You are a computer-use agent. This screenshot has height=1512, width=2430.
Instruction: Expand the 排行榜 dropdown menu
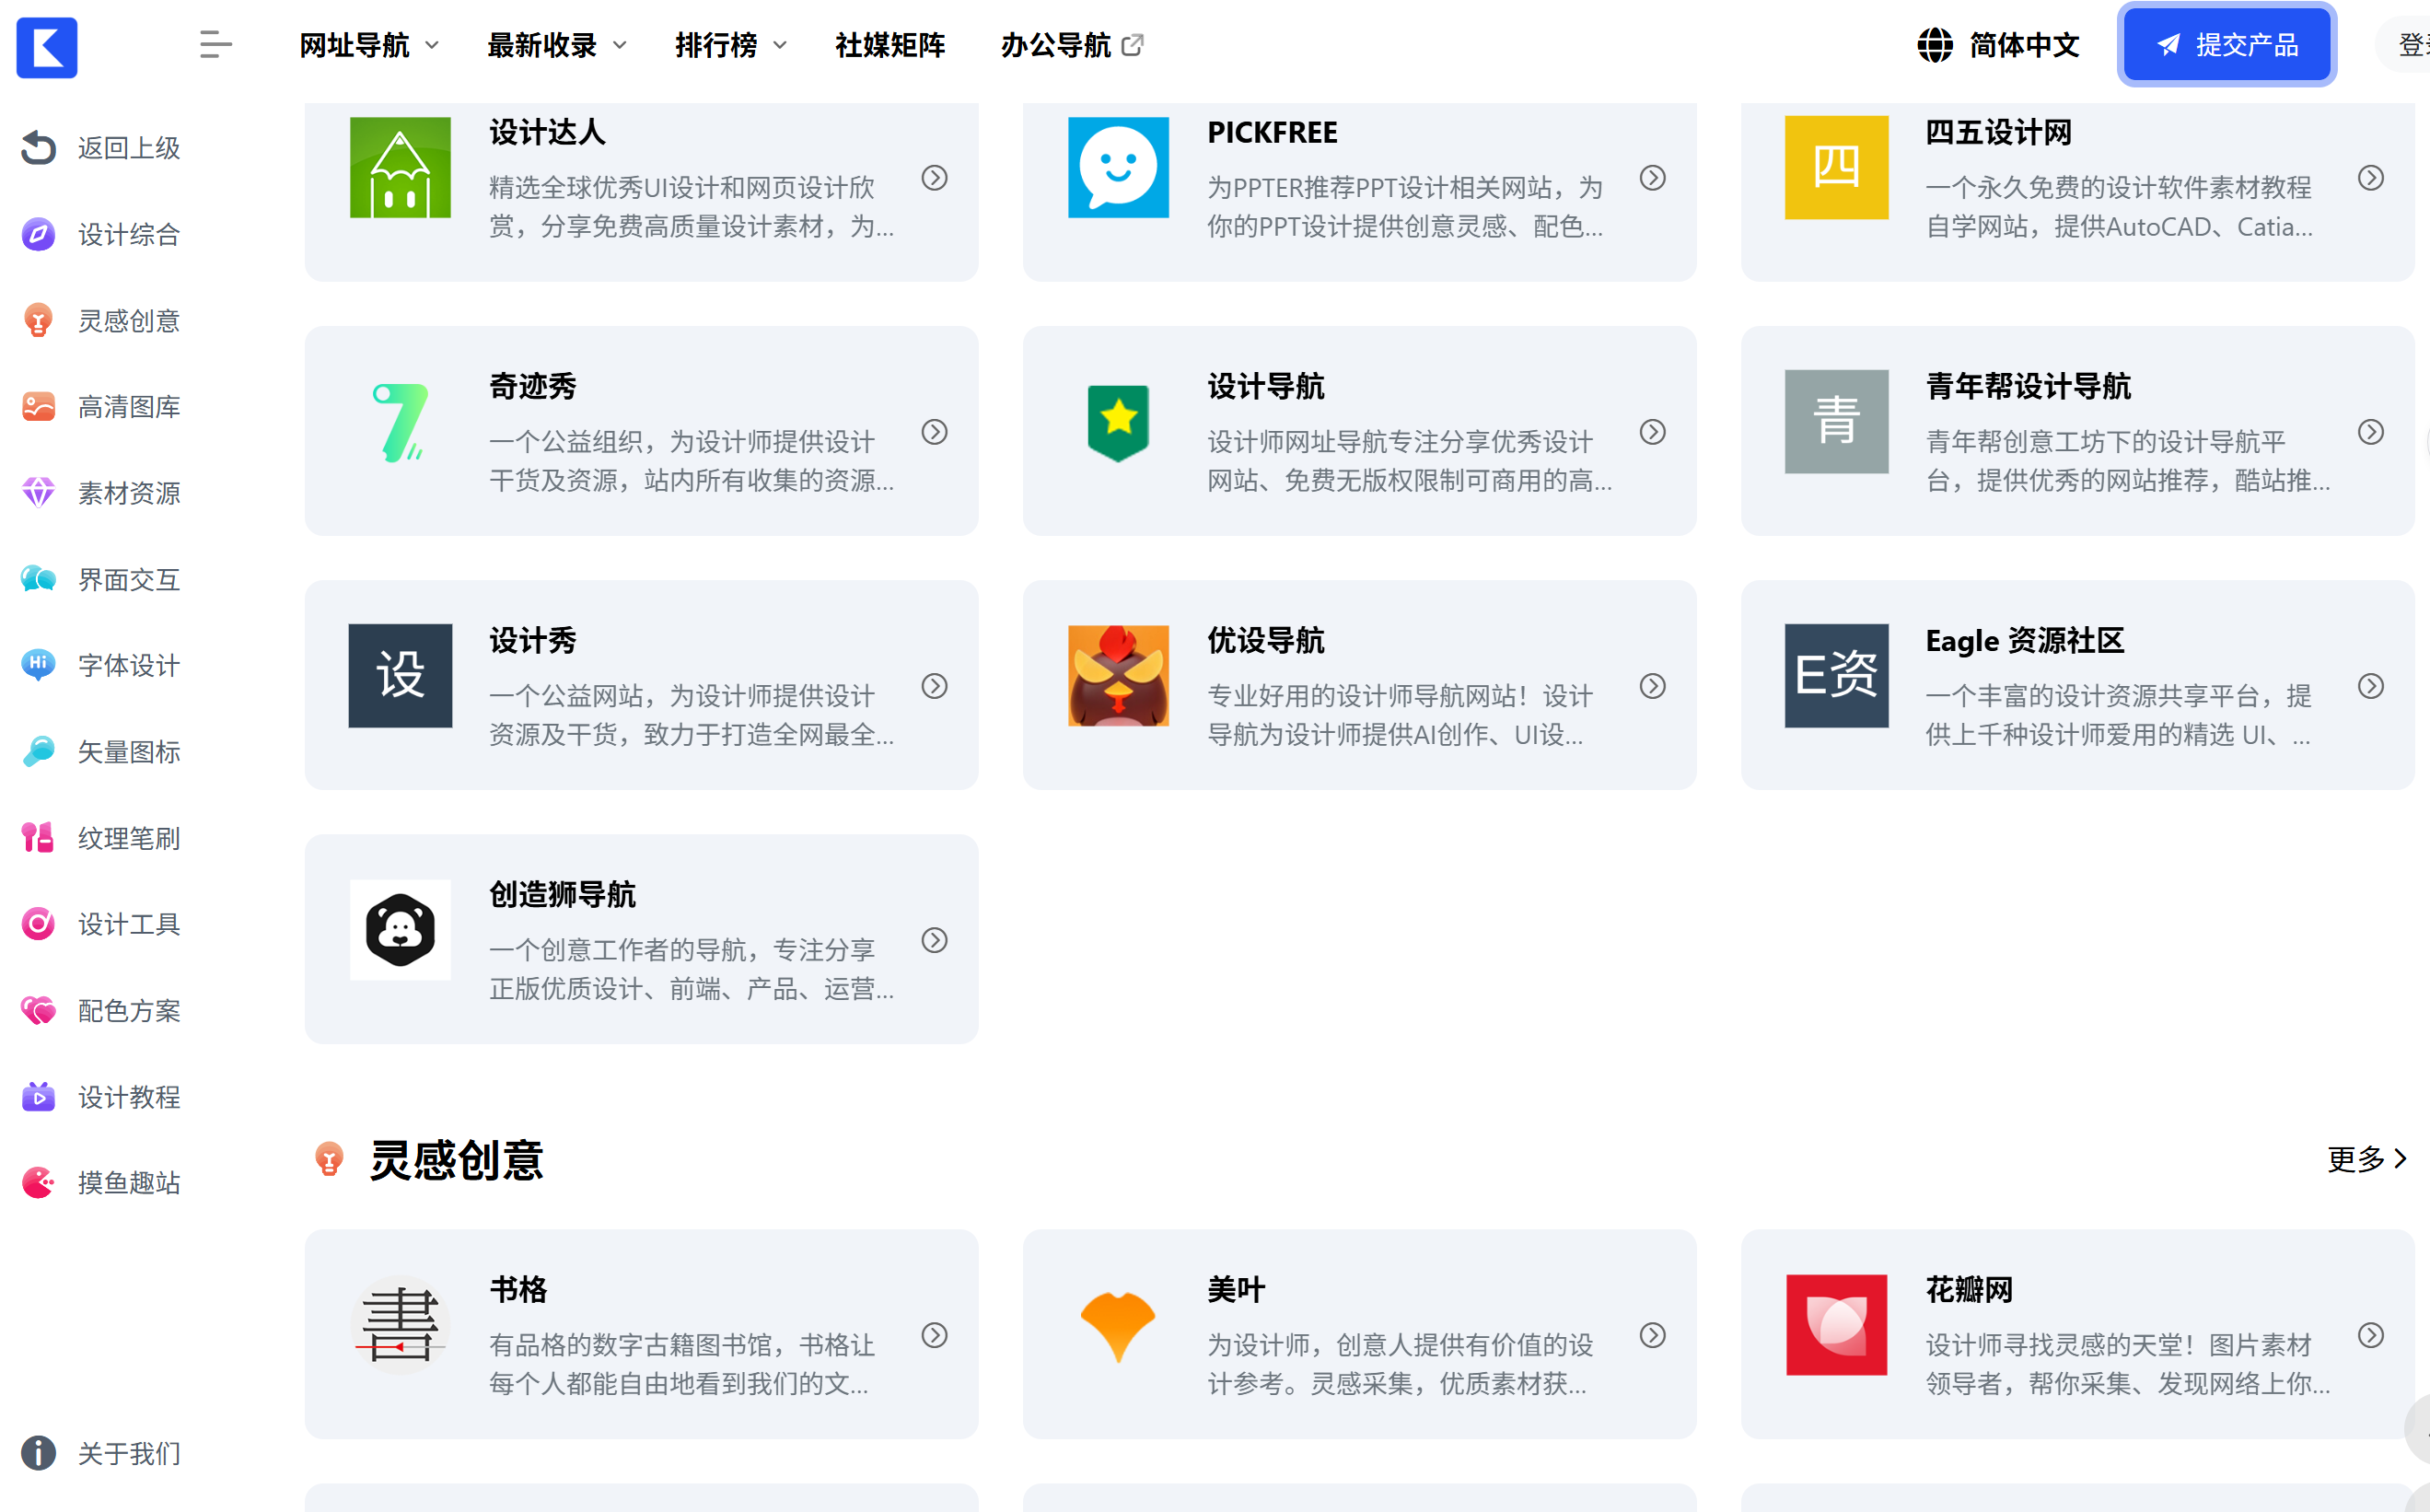pos(731,45)
